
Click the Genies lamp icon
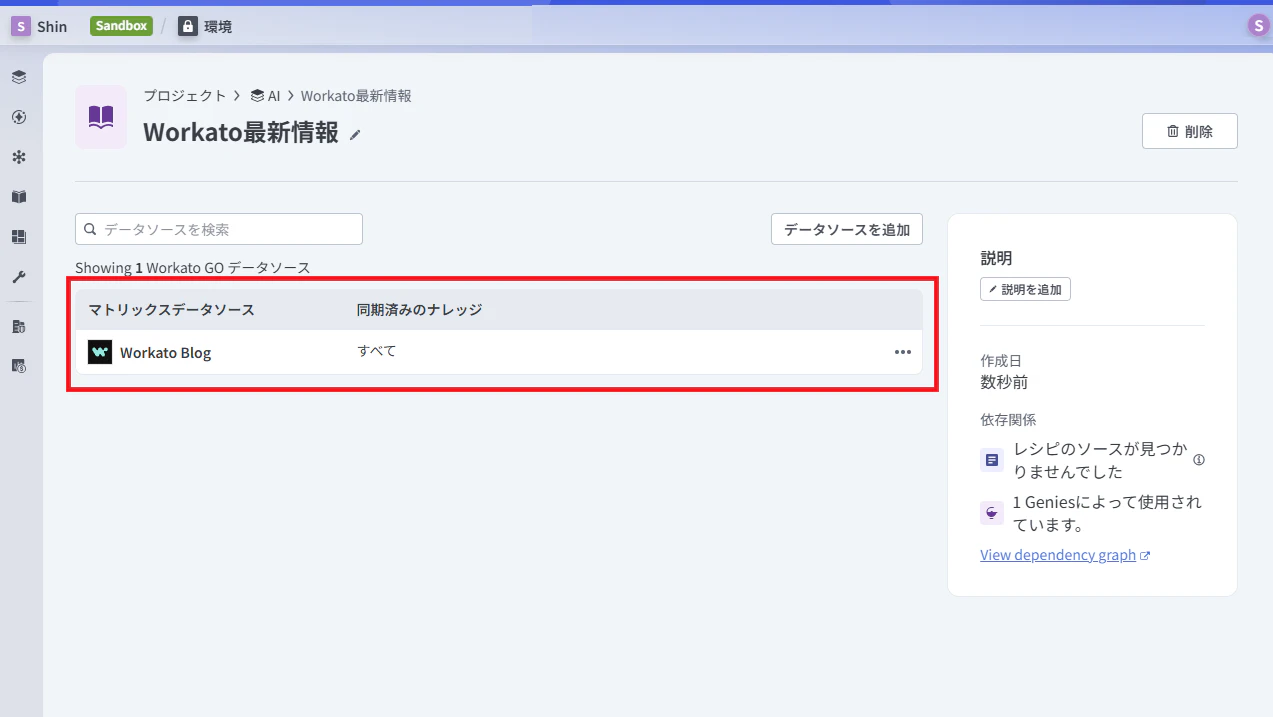click(992, 513)
